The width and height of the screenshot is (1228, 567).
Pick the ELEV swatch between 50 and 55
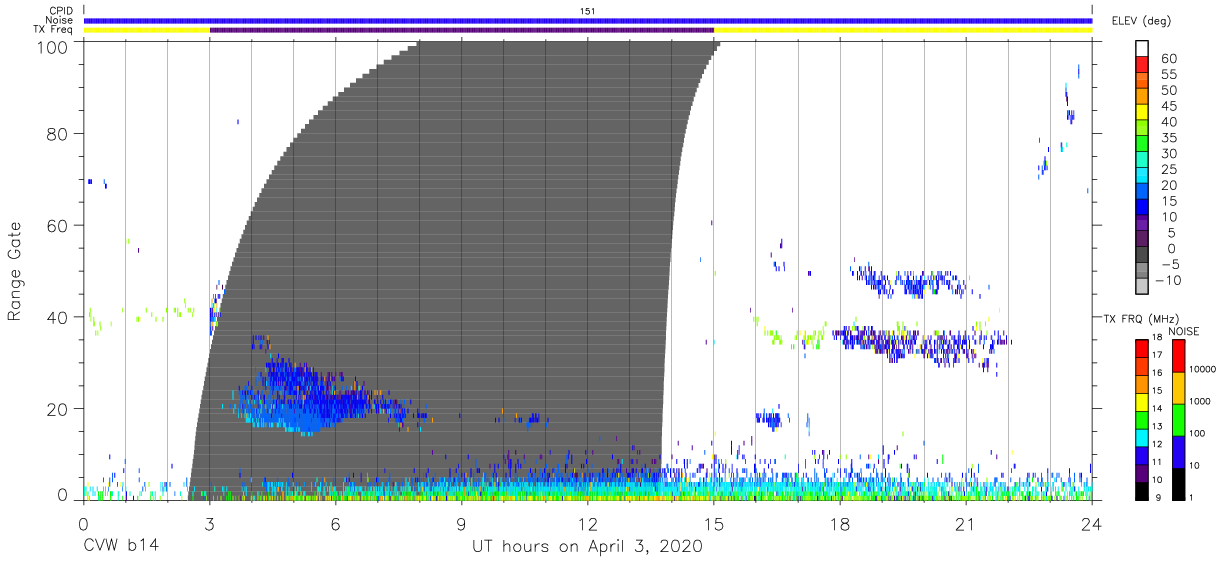click(1142, 81)
